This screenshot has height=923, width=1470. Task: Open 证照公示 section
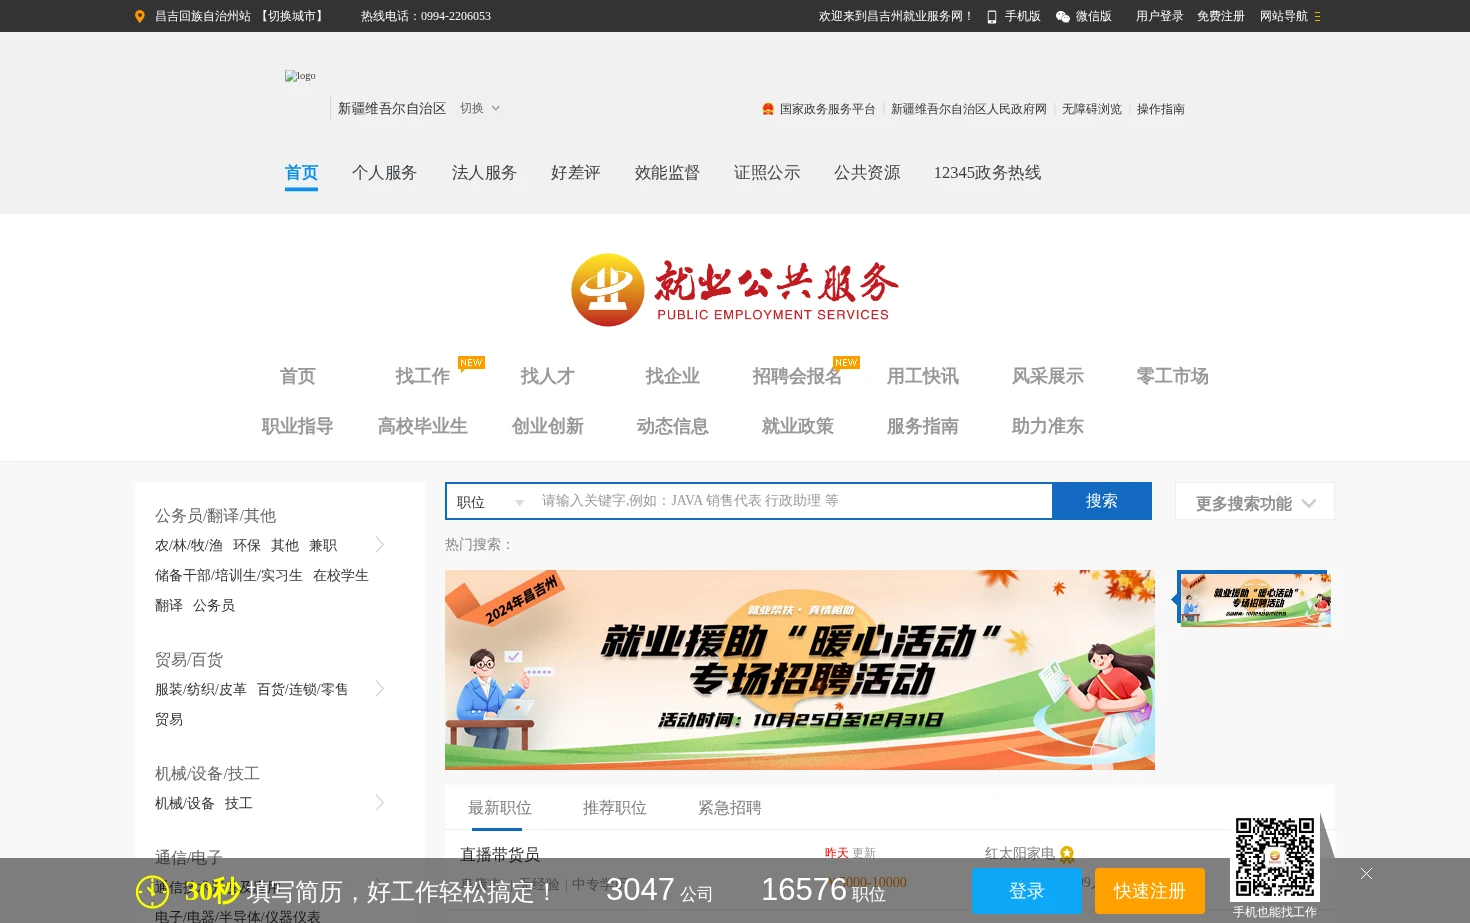pyautogui.click(x=767, y=173)
